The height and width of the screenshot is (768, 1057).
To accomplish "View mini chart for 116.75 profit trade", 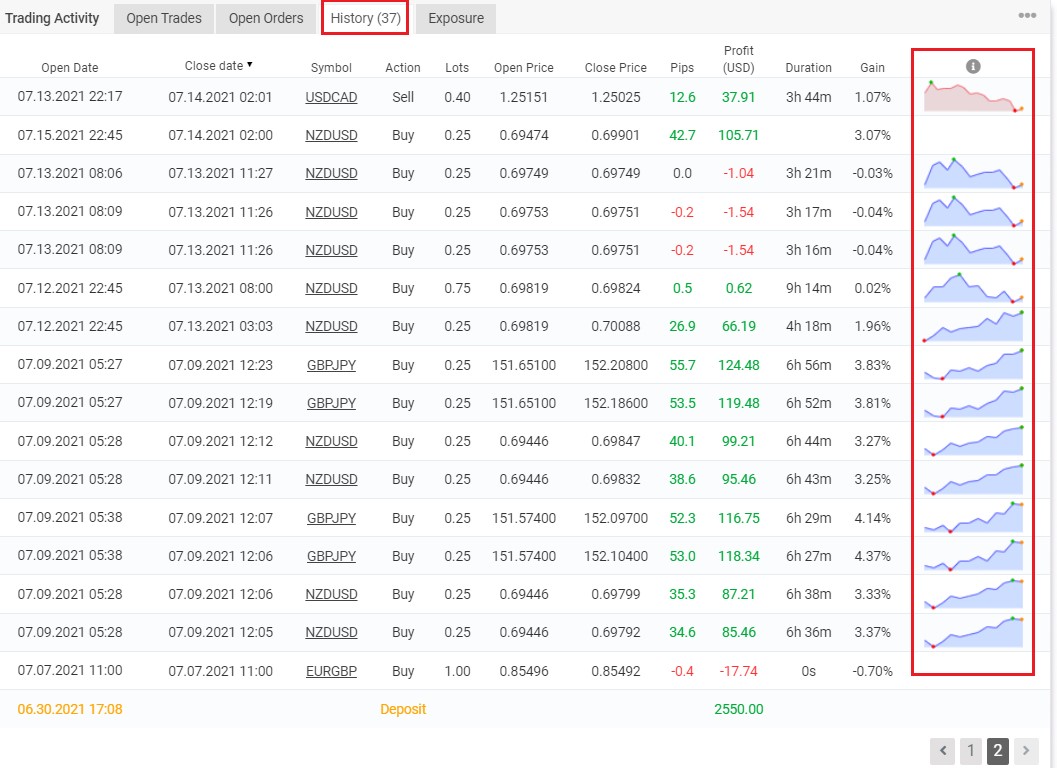I will pos(973,518).
